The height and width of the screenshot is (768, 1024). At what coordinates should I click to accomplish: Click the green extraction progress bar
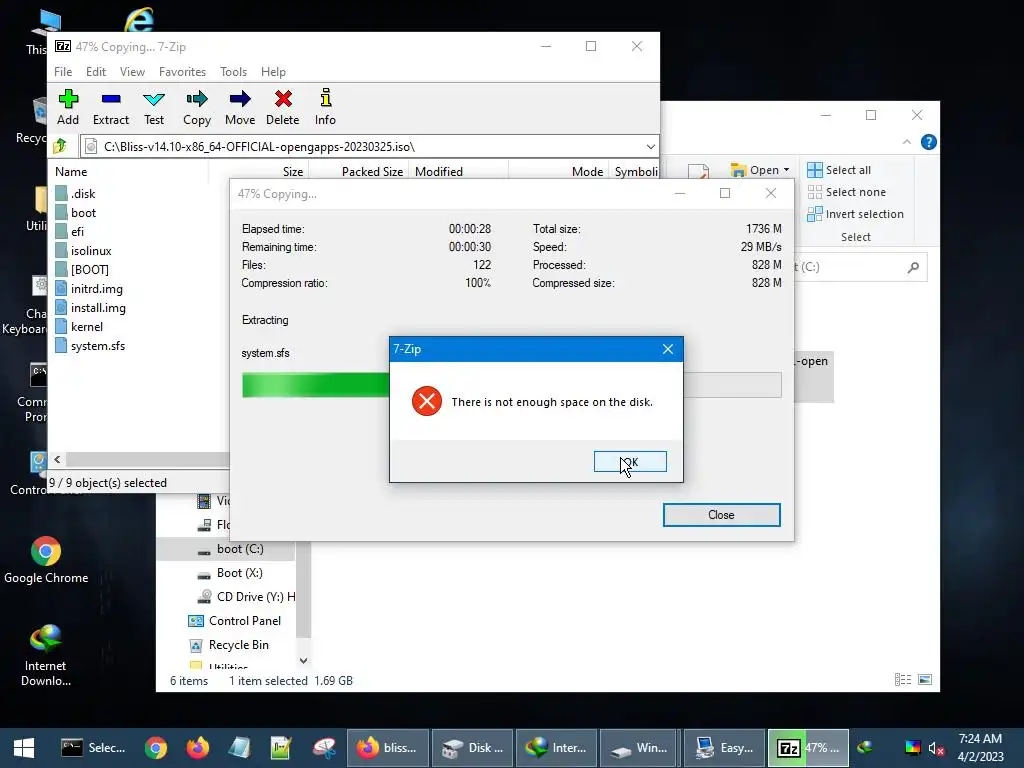point(315,385)
